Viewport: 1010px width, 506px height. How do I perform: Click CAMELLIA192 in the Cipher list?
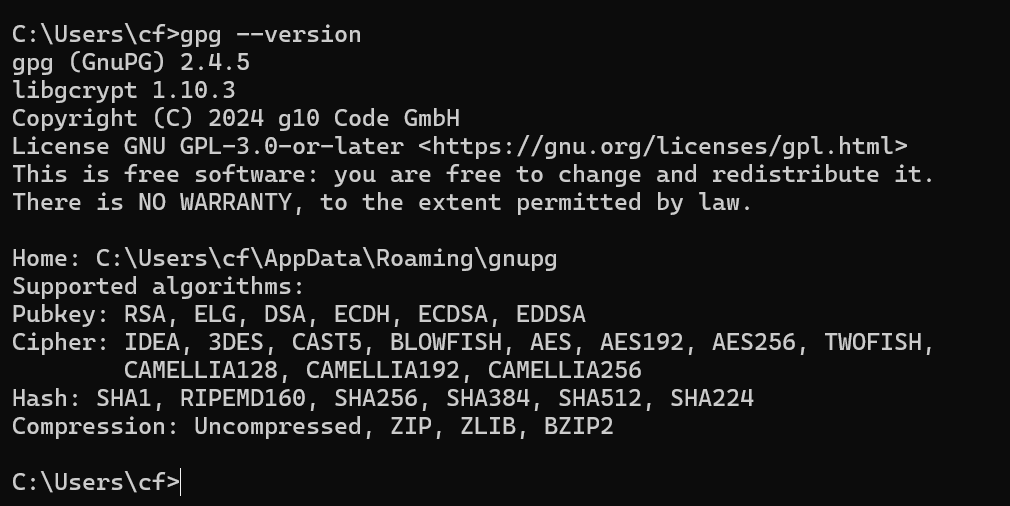pos(383,371)
